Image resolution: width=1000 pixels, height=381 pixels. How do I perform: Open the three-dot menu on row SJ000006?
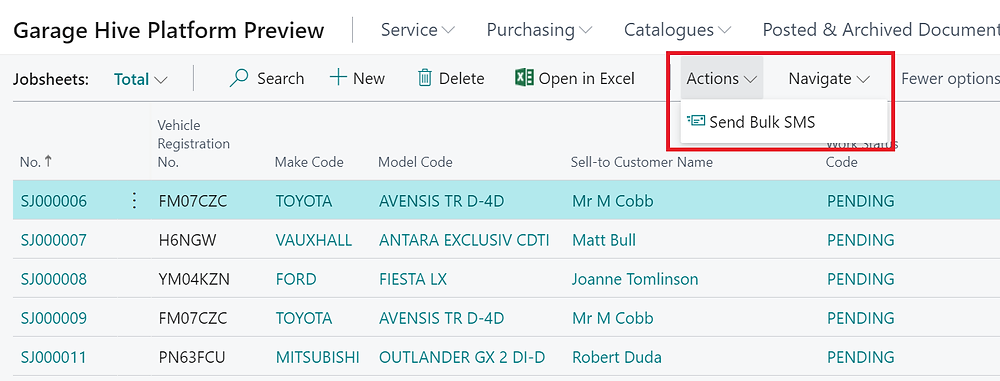tap(134, 201)
